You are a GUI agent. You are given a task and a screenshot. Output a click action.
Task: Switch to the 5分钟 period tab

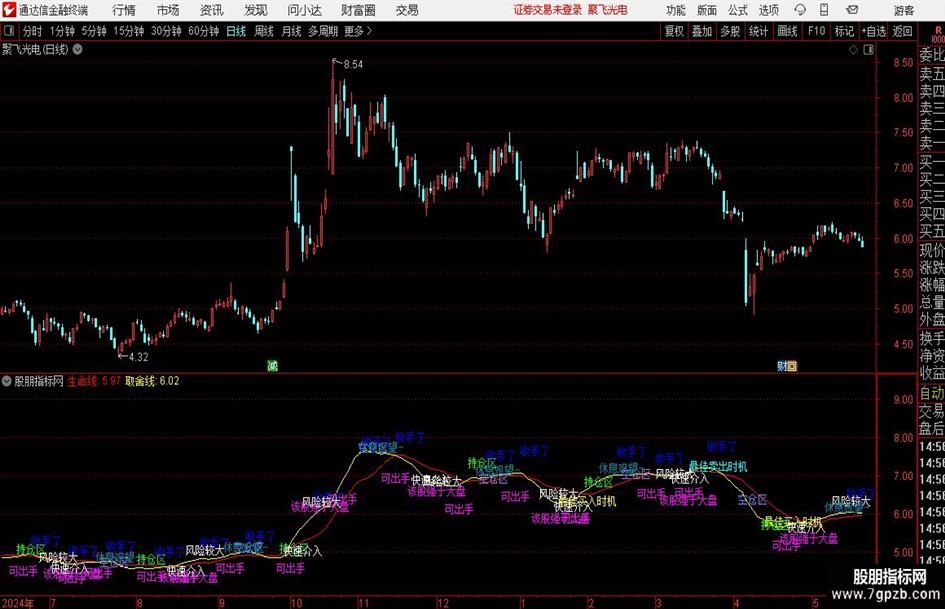(94, 31)
